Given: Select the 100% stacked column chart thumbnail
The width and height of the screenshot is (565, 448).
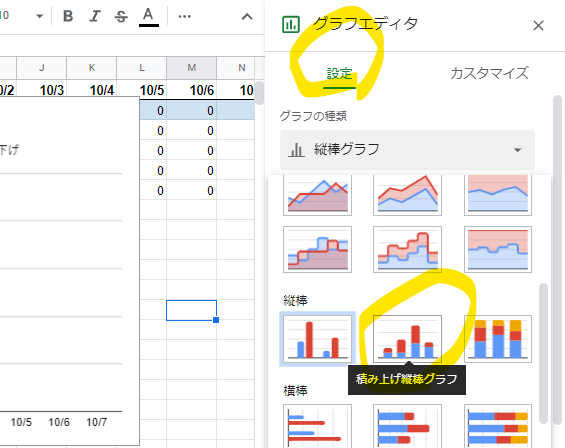Looking at the screenshot, I should 498,339.
